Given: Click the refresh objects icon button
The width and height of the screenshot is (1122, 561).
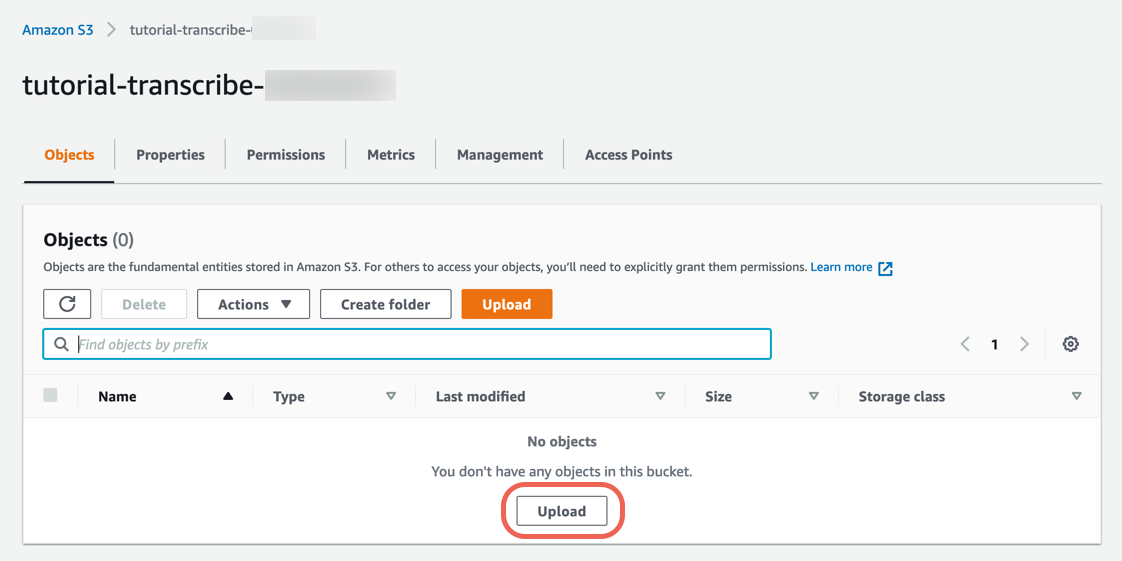Looking at the screenshot, I should 67,304.
